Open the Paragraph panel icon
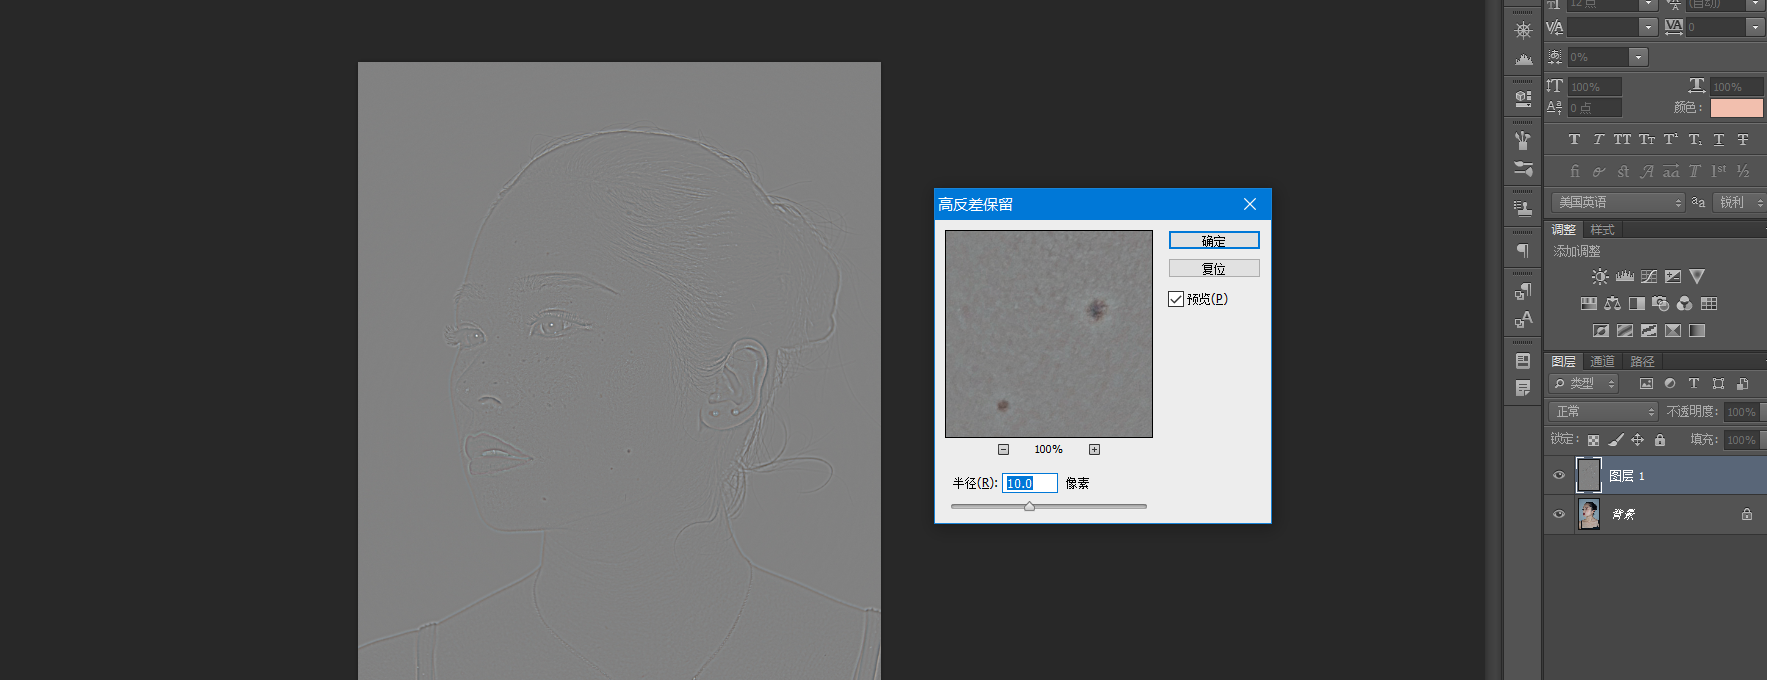 coord(1523,250)
